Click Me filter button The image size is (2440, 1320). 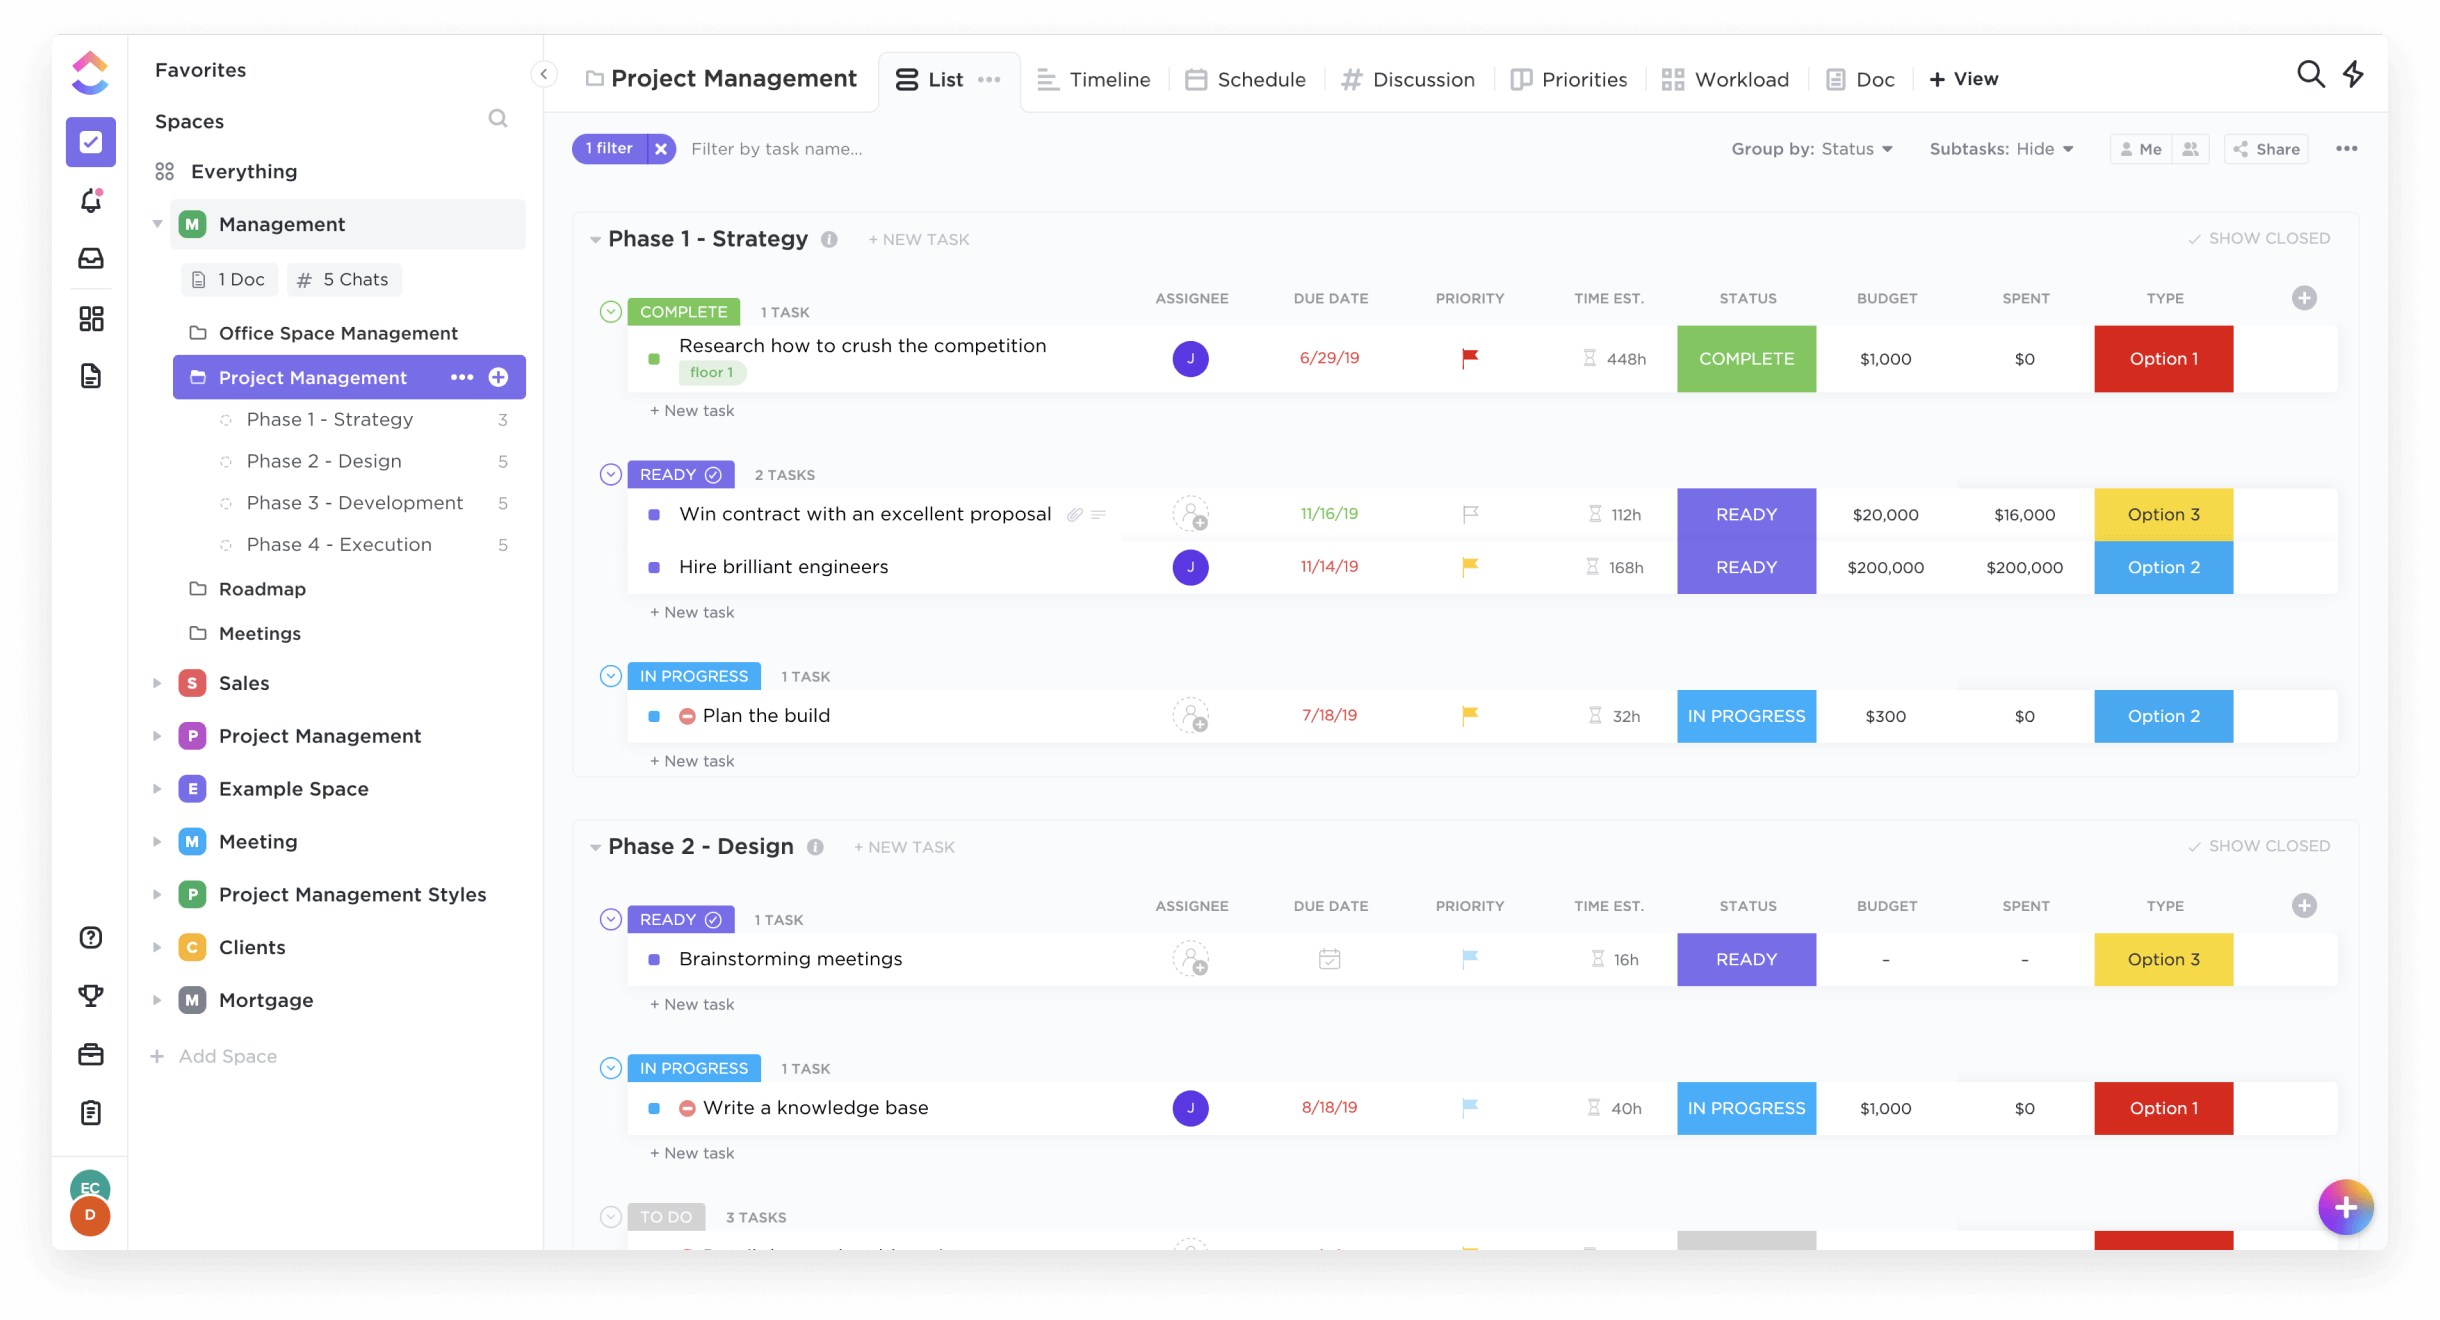pyautogui.click(x=2141, y=148)
